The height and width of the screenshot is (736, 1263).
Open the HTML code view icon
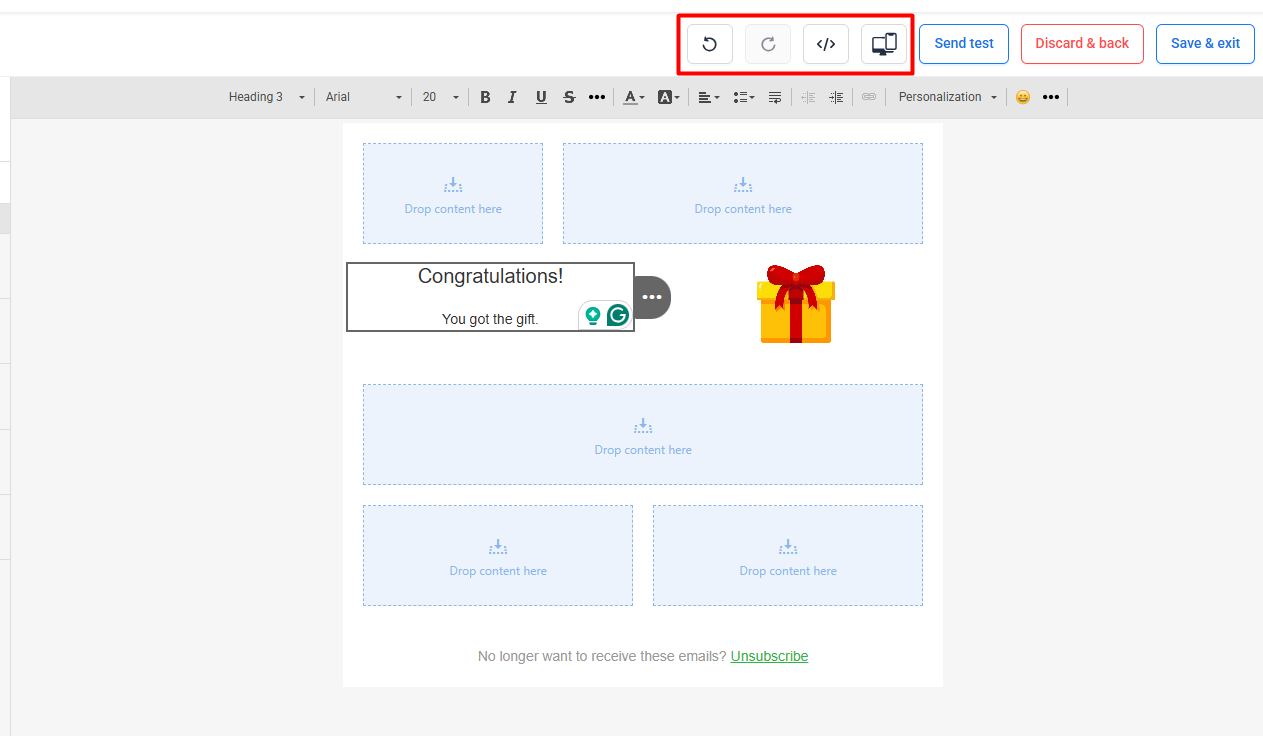pyautogui.click(x=826, y=44)
